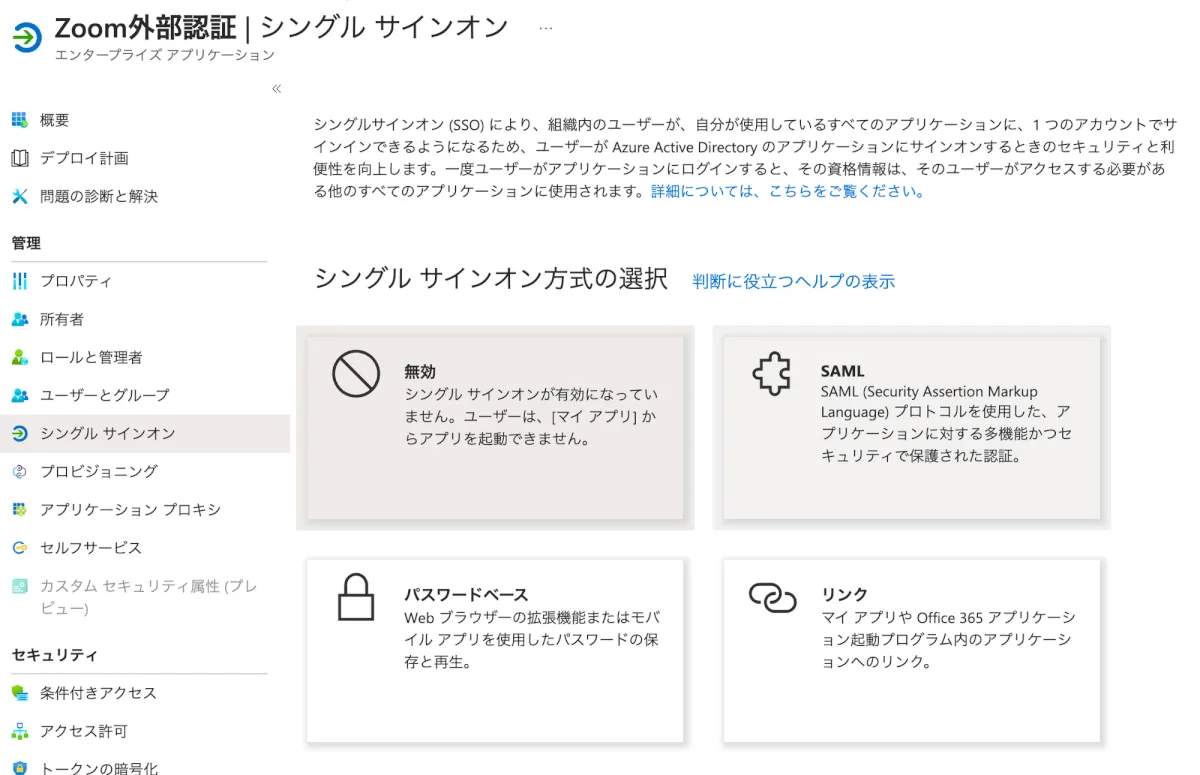Click the アプリケーション プロキシ icon

[x=19, y=509]
